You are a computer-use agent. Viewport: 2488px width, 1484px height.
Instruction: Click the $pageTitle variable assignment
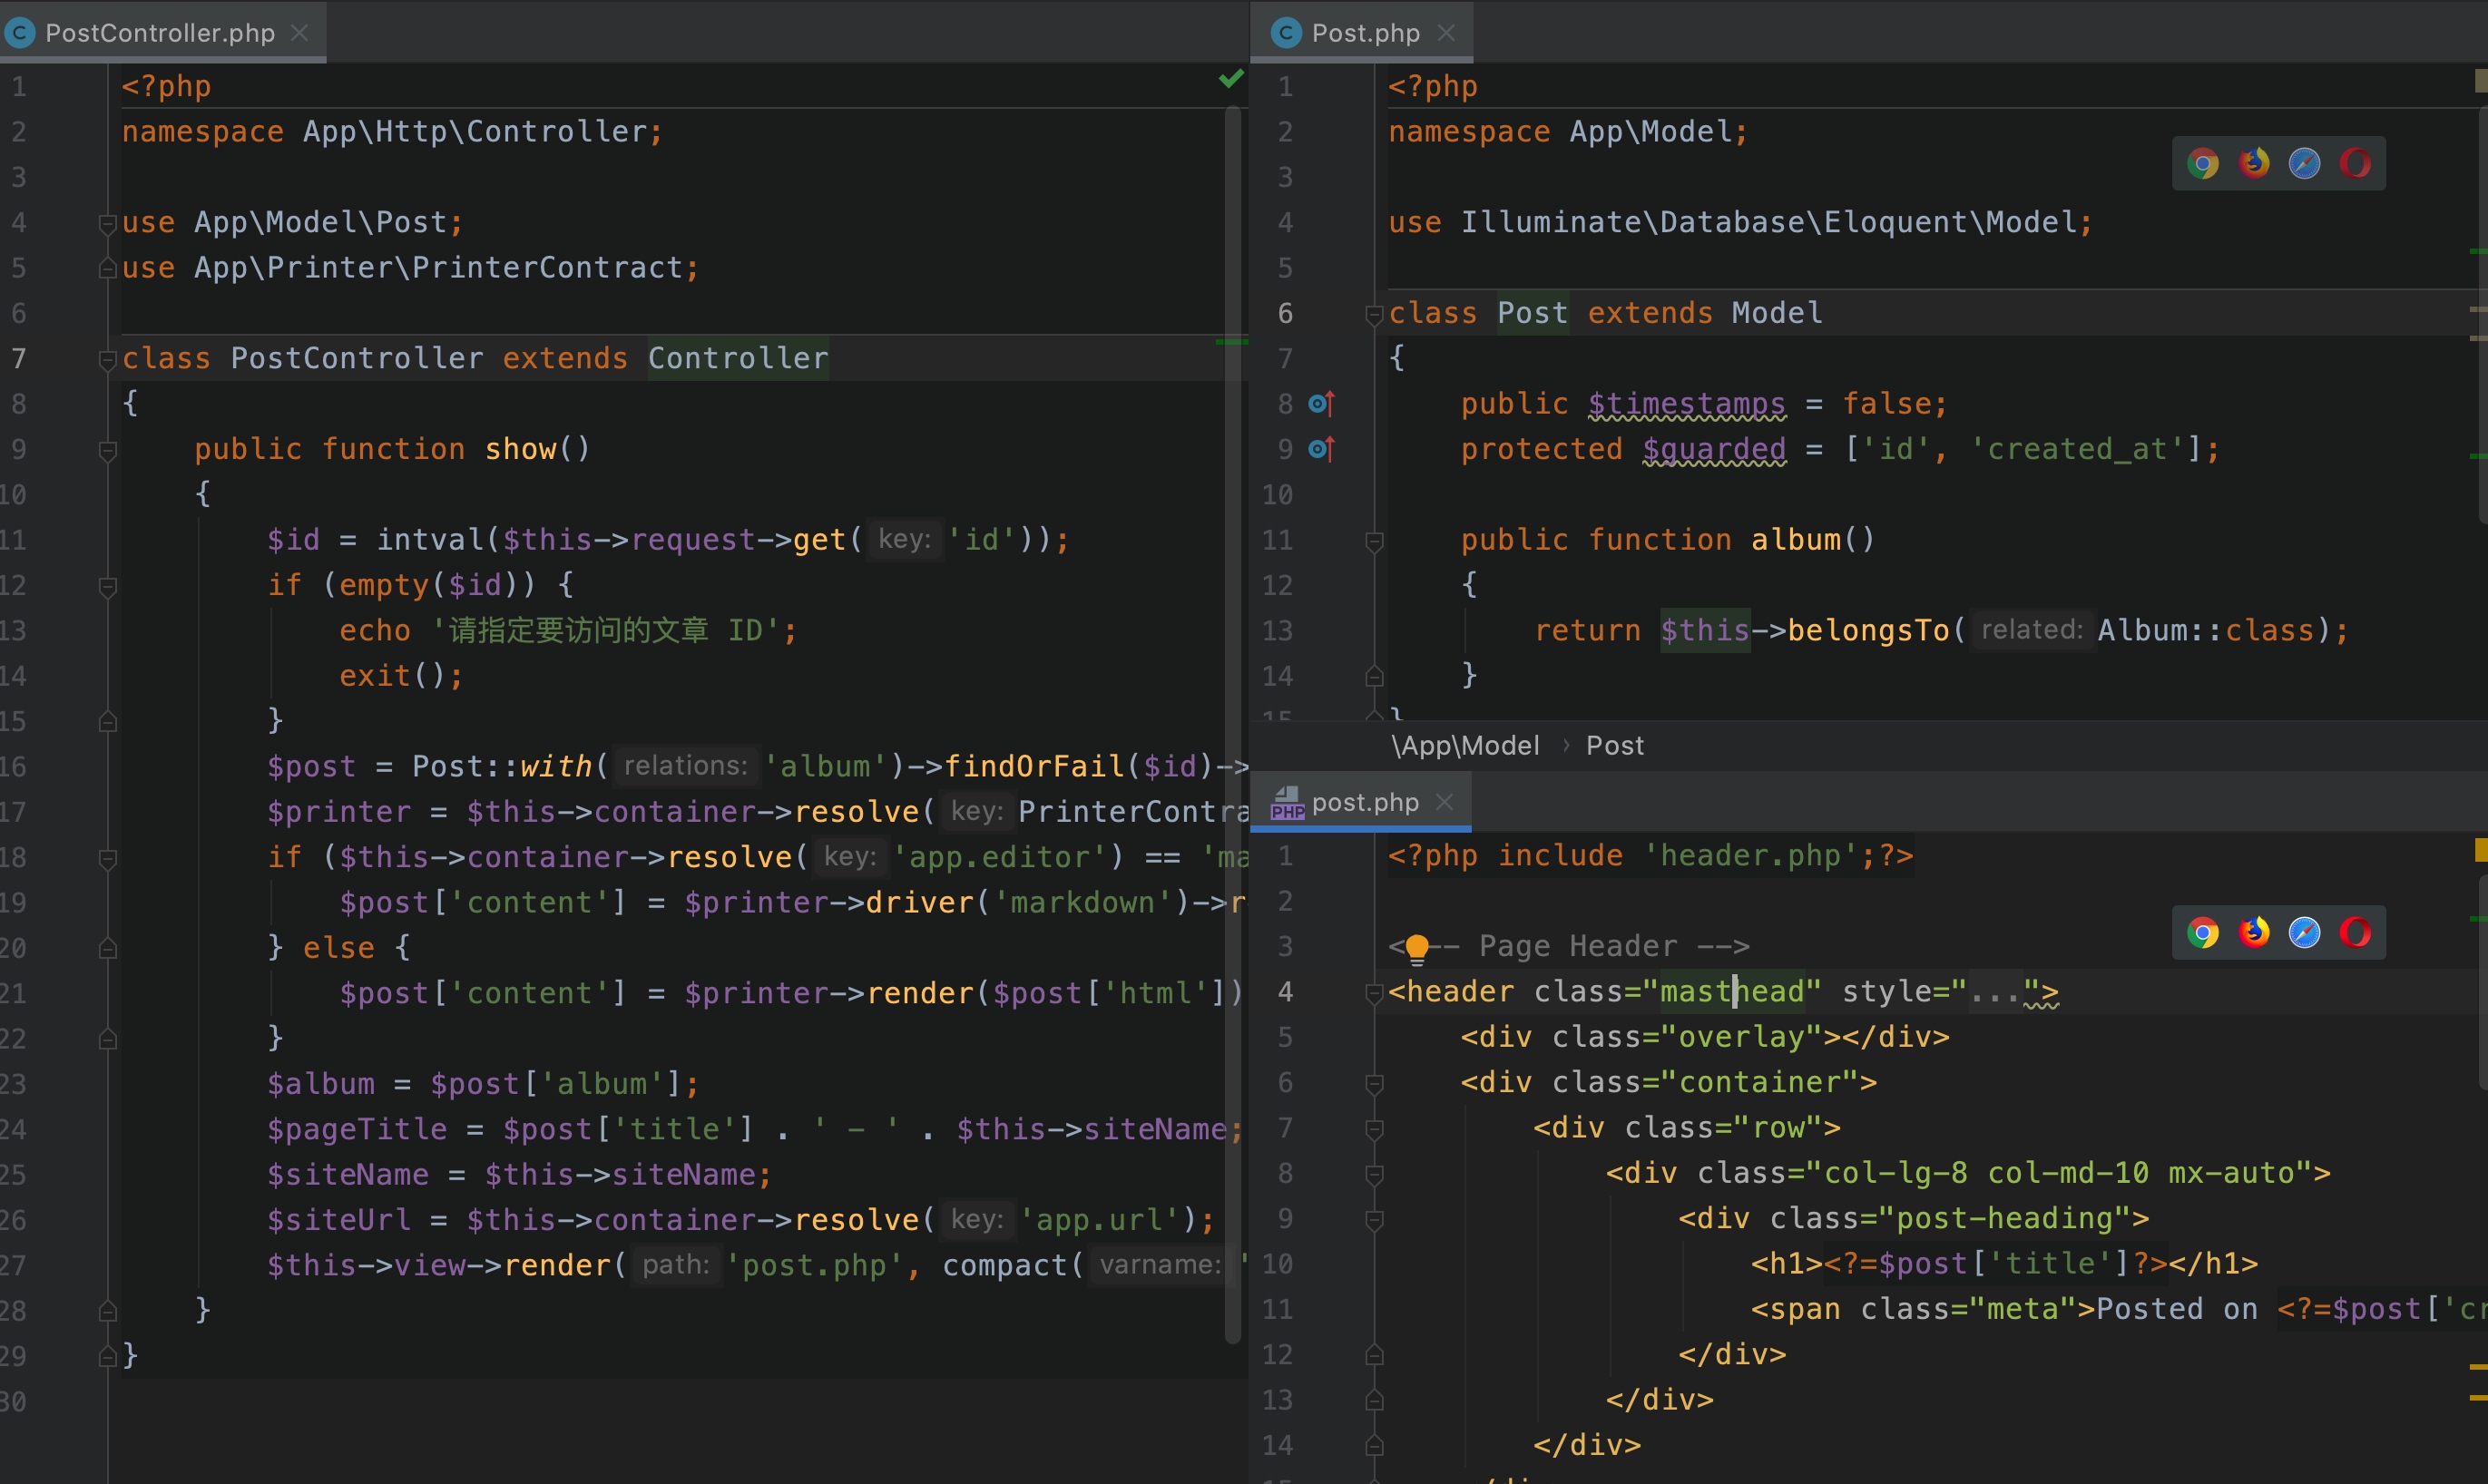pos(357,1130)
